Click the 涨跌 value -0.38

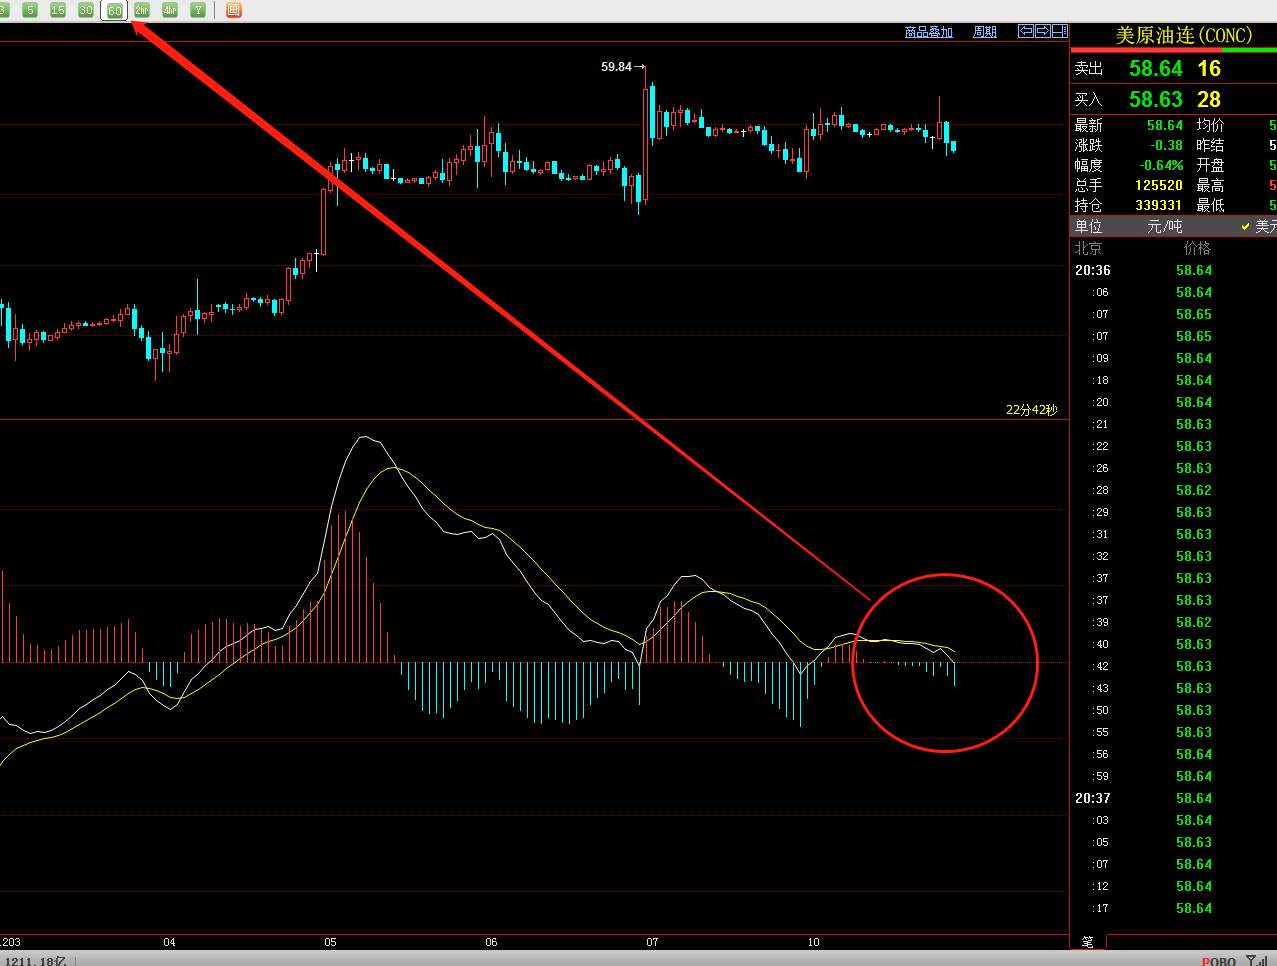[x=1166, y=145]
